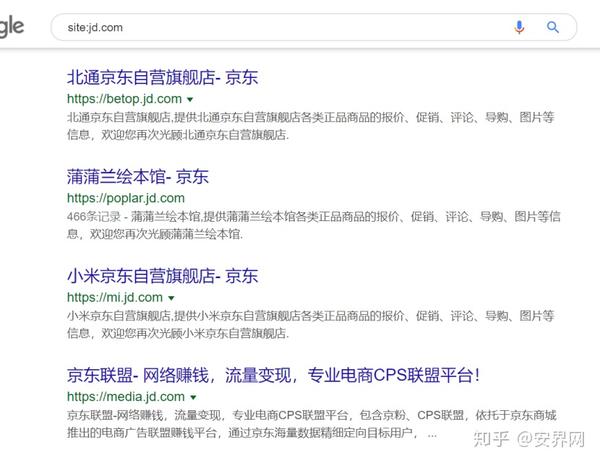Click the https://betop.jd.com URL text
The width and height of the screenshot is (600, 463).
[x=124, y=99]
